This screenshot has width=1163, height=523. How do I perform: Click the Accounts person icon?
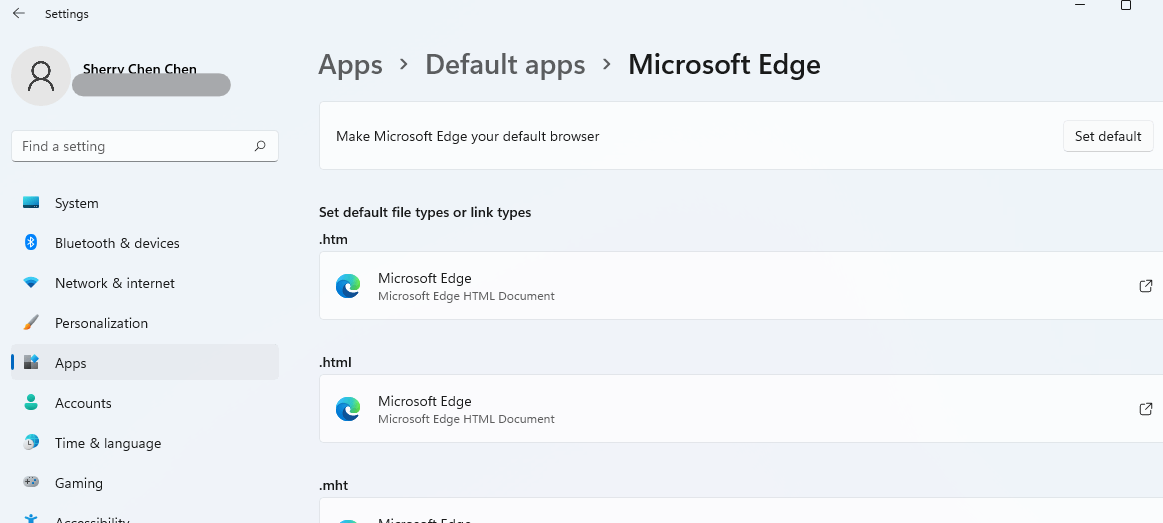point(31,403)
